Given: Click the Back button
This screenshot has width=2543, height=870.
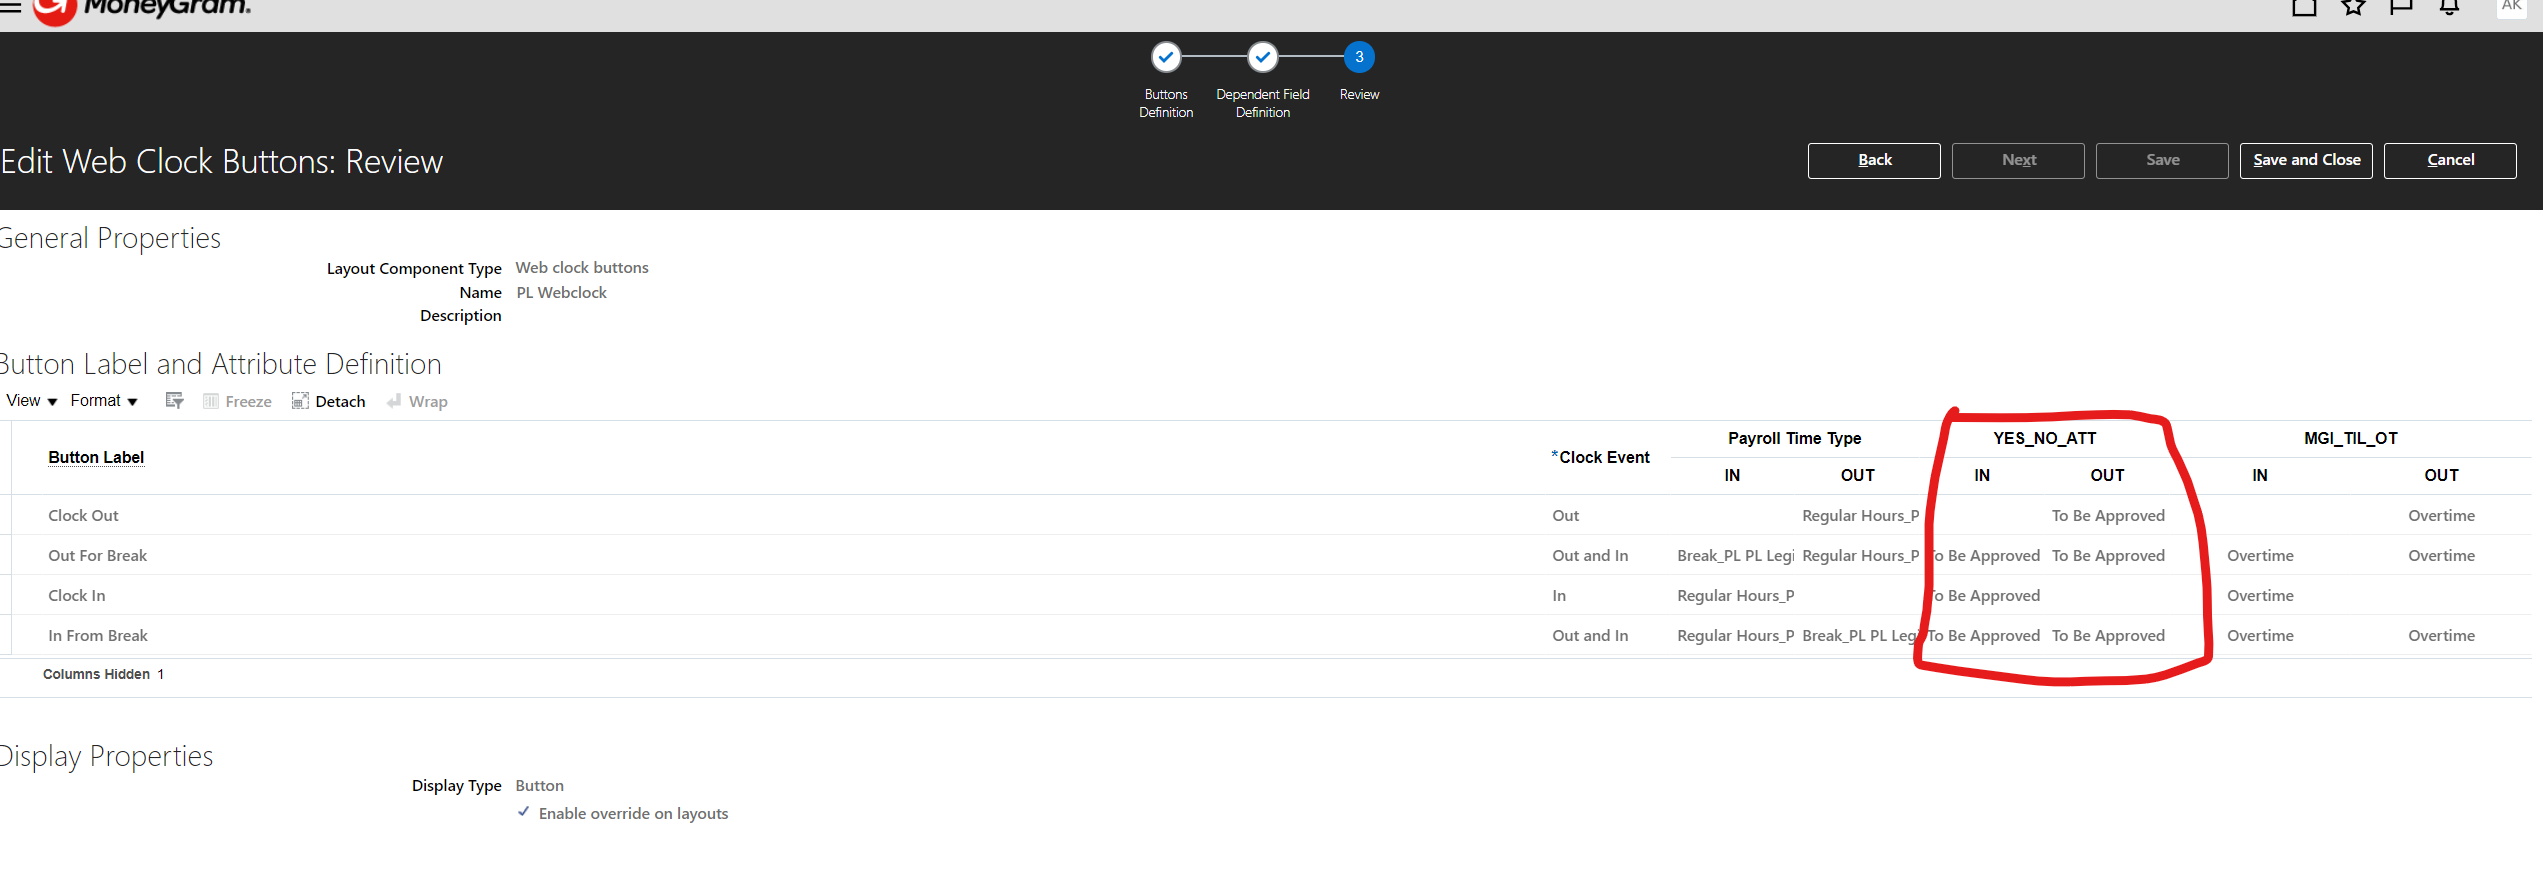Looking at the screenshot, I should click(x=1874, y=160).
